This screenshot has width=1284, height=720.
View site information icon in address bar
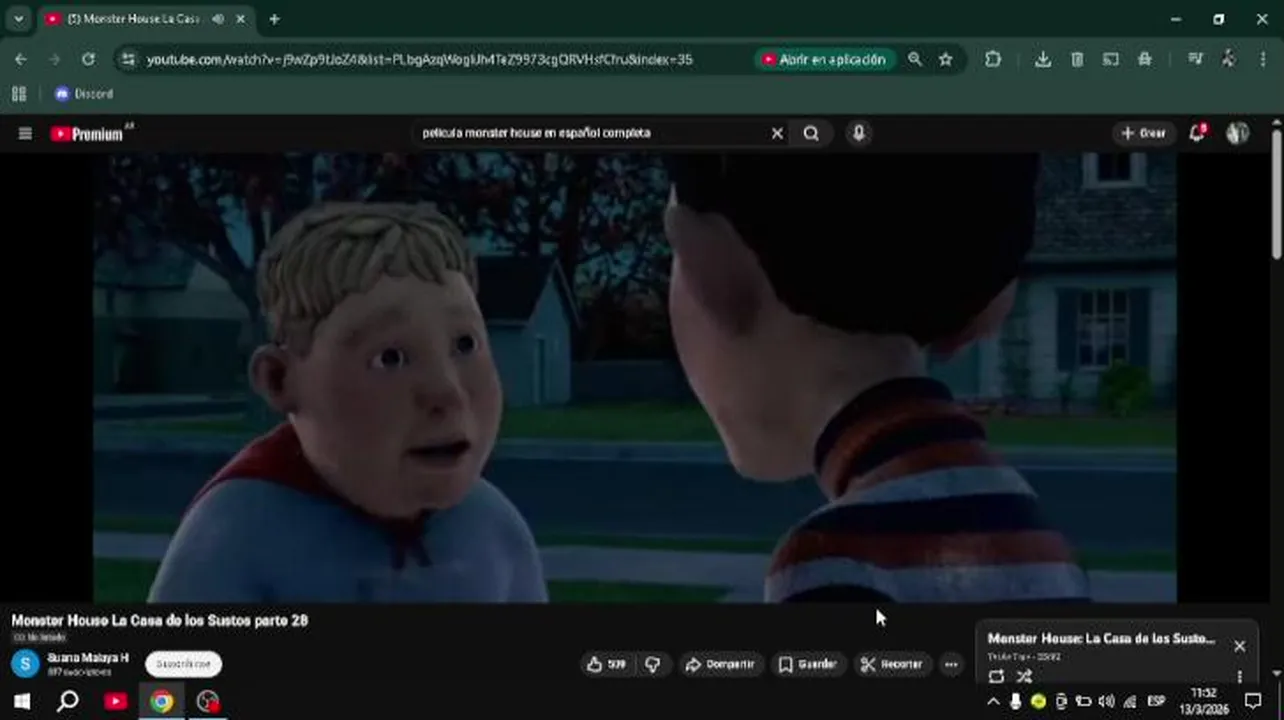tap(128, 60)
